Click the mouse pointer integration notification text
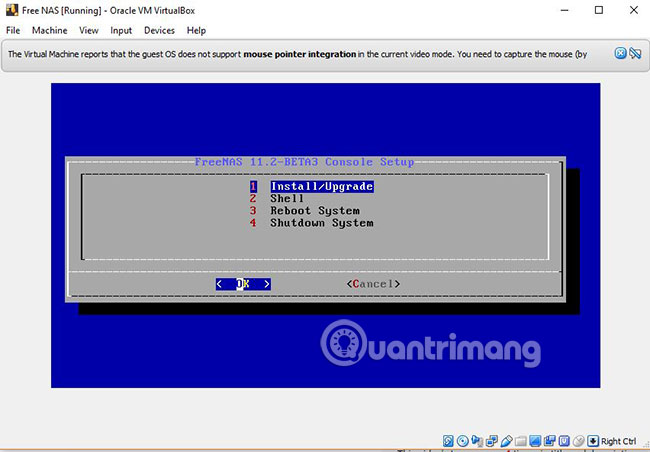This screenshot has width=650, height=452. (298, 54)
